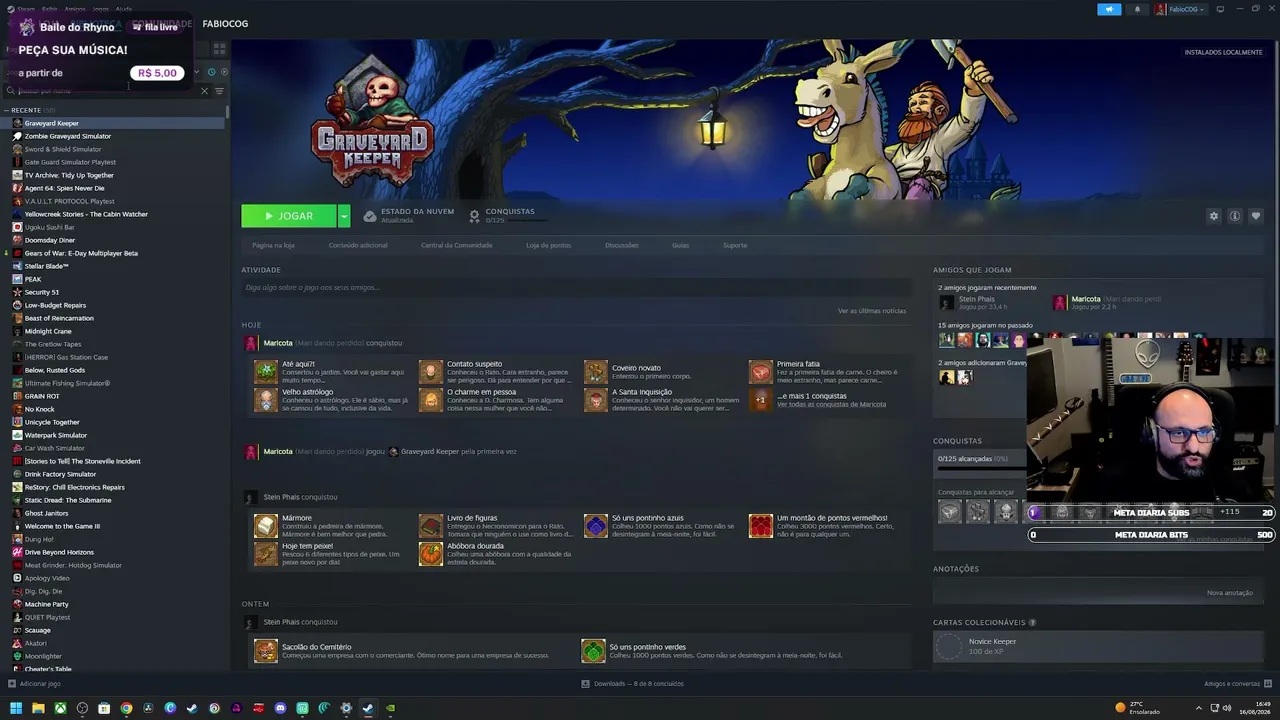The width and height of the screenshot is (1280, 720).
Task: Open the FabioCOG account dropdown
Action: [x=1180, y=9]
